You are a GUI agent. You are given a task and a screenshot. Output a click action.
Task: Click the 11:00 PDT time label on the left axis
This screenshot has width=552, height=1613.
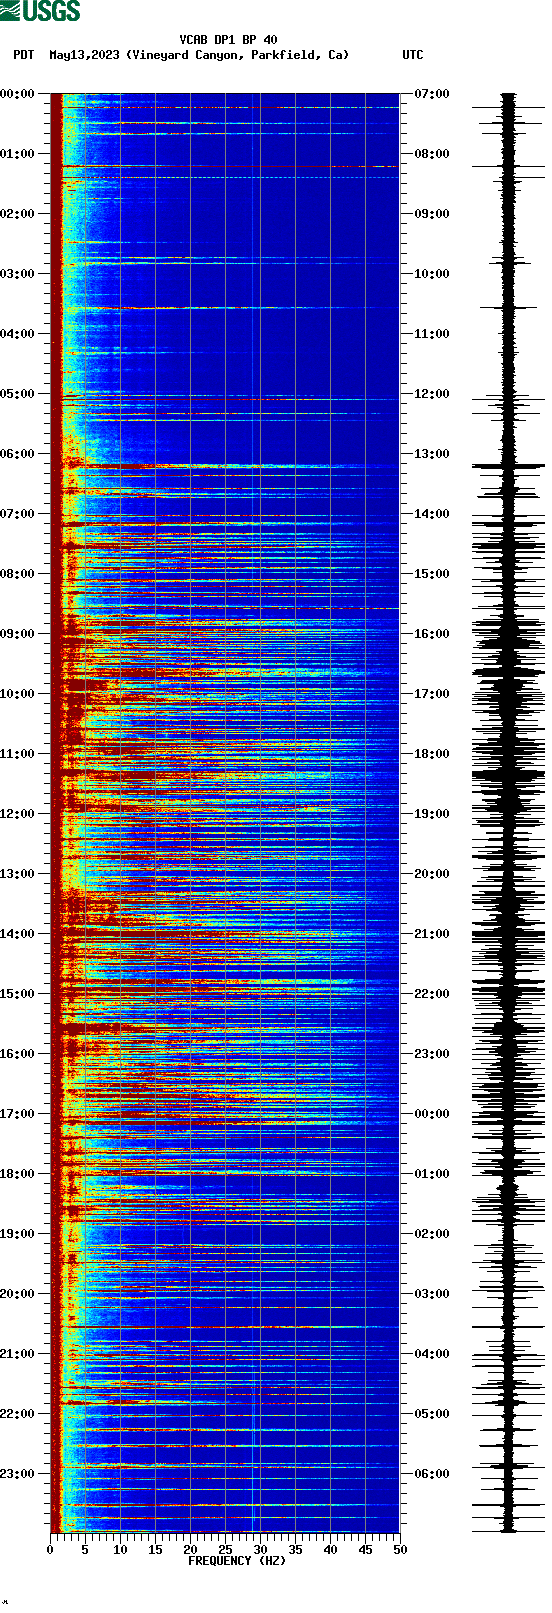point(17,754)
